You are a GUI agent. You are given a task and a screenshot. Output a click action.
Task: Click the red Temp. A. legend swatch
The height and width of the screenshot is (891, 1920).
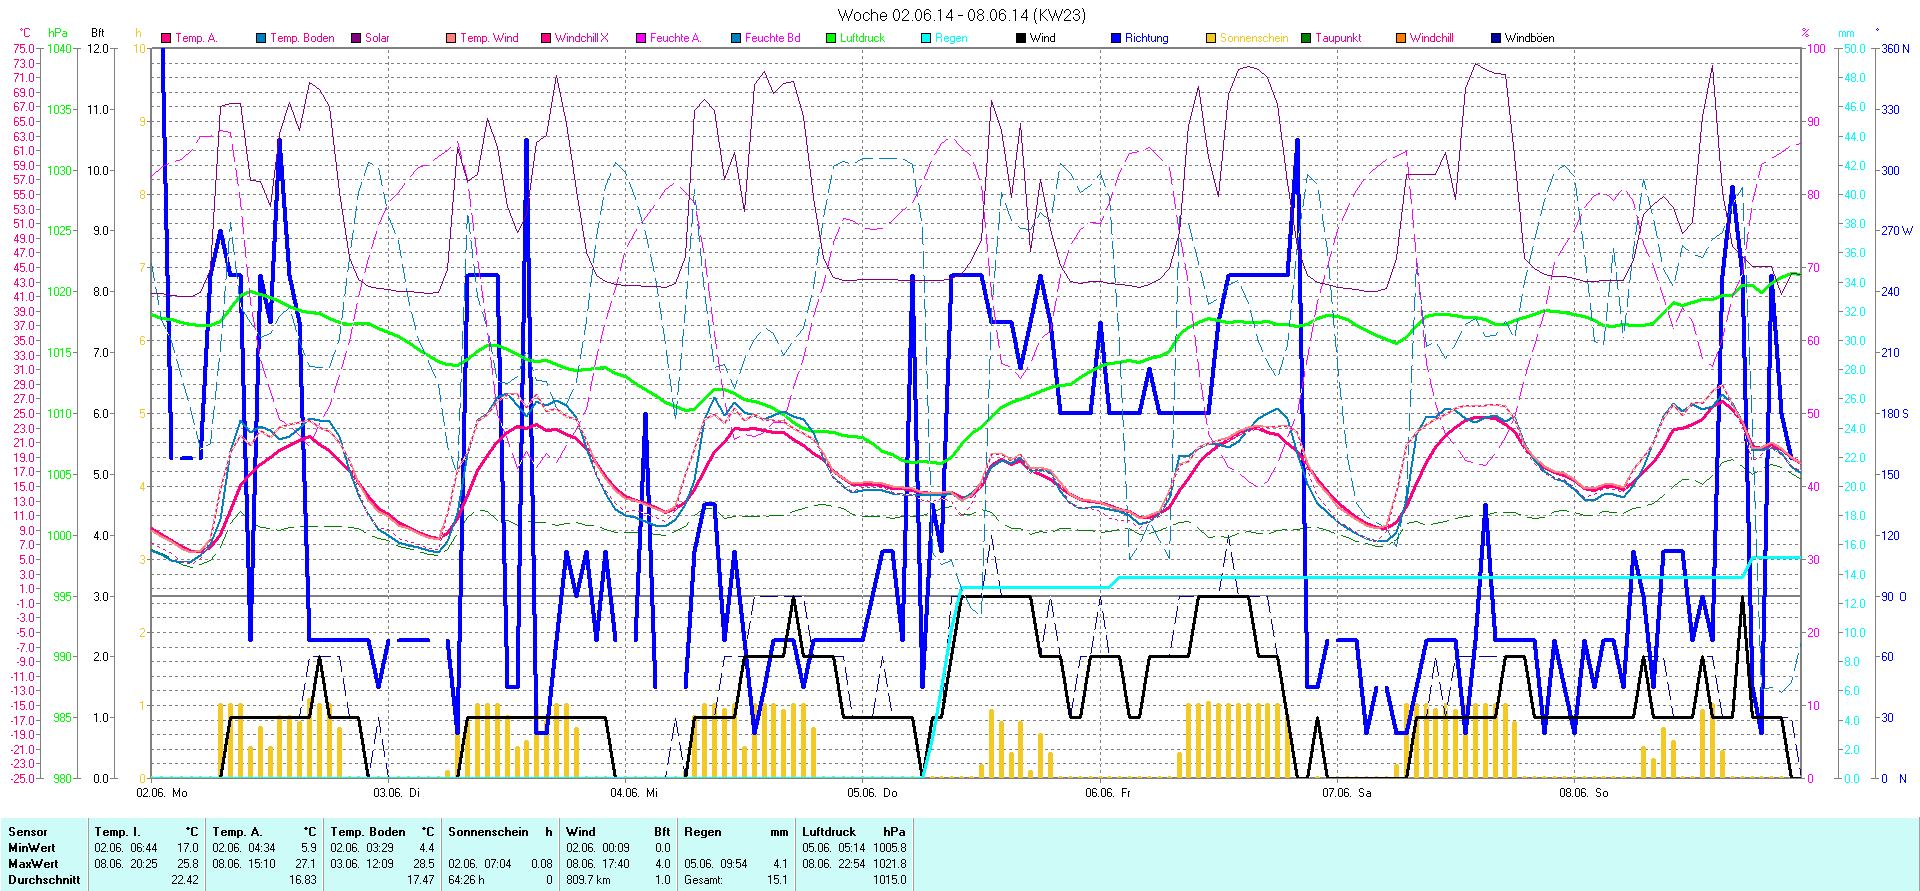(x=166, y=38)
